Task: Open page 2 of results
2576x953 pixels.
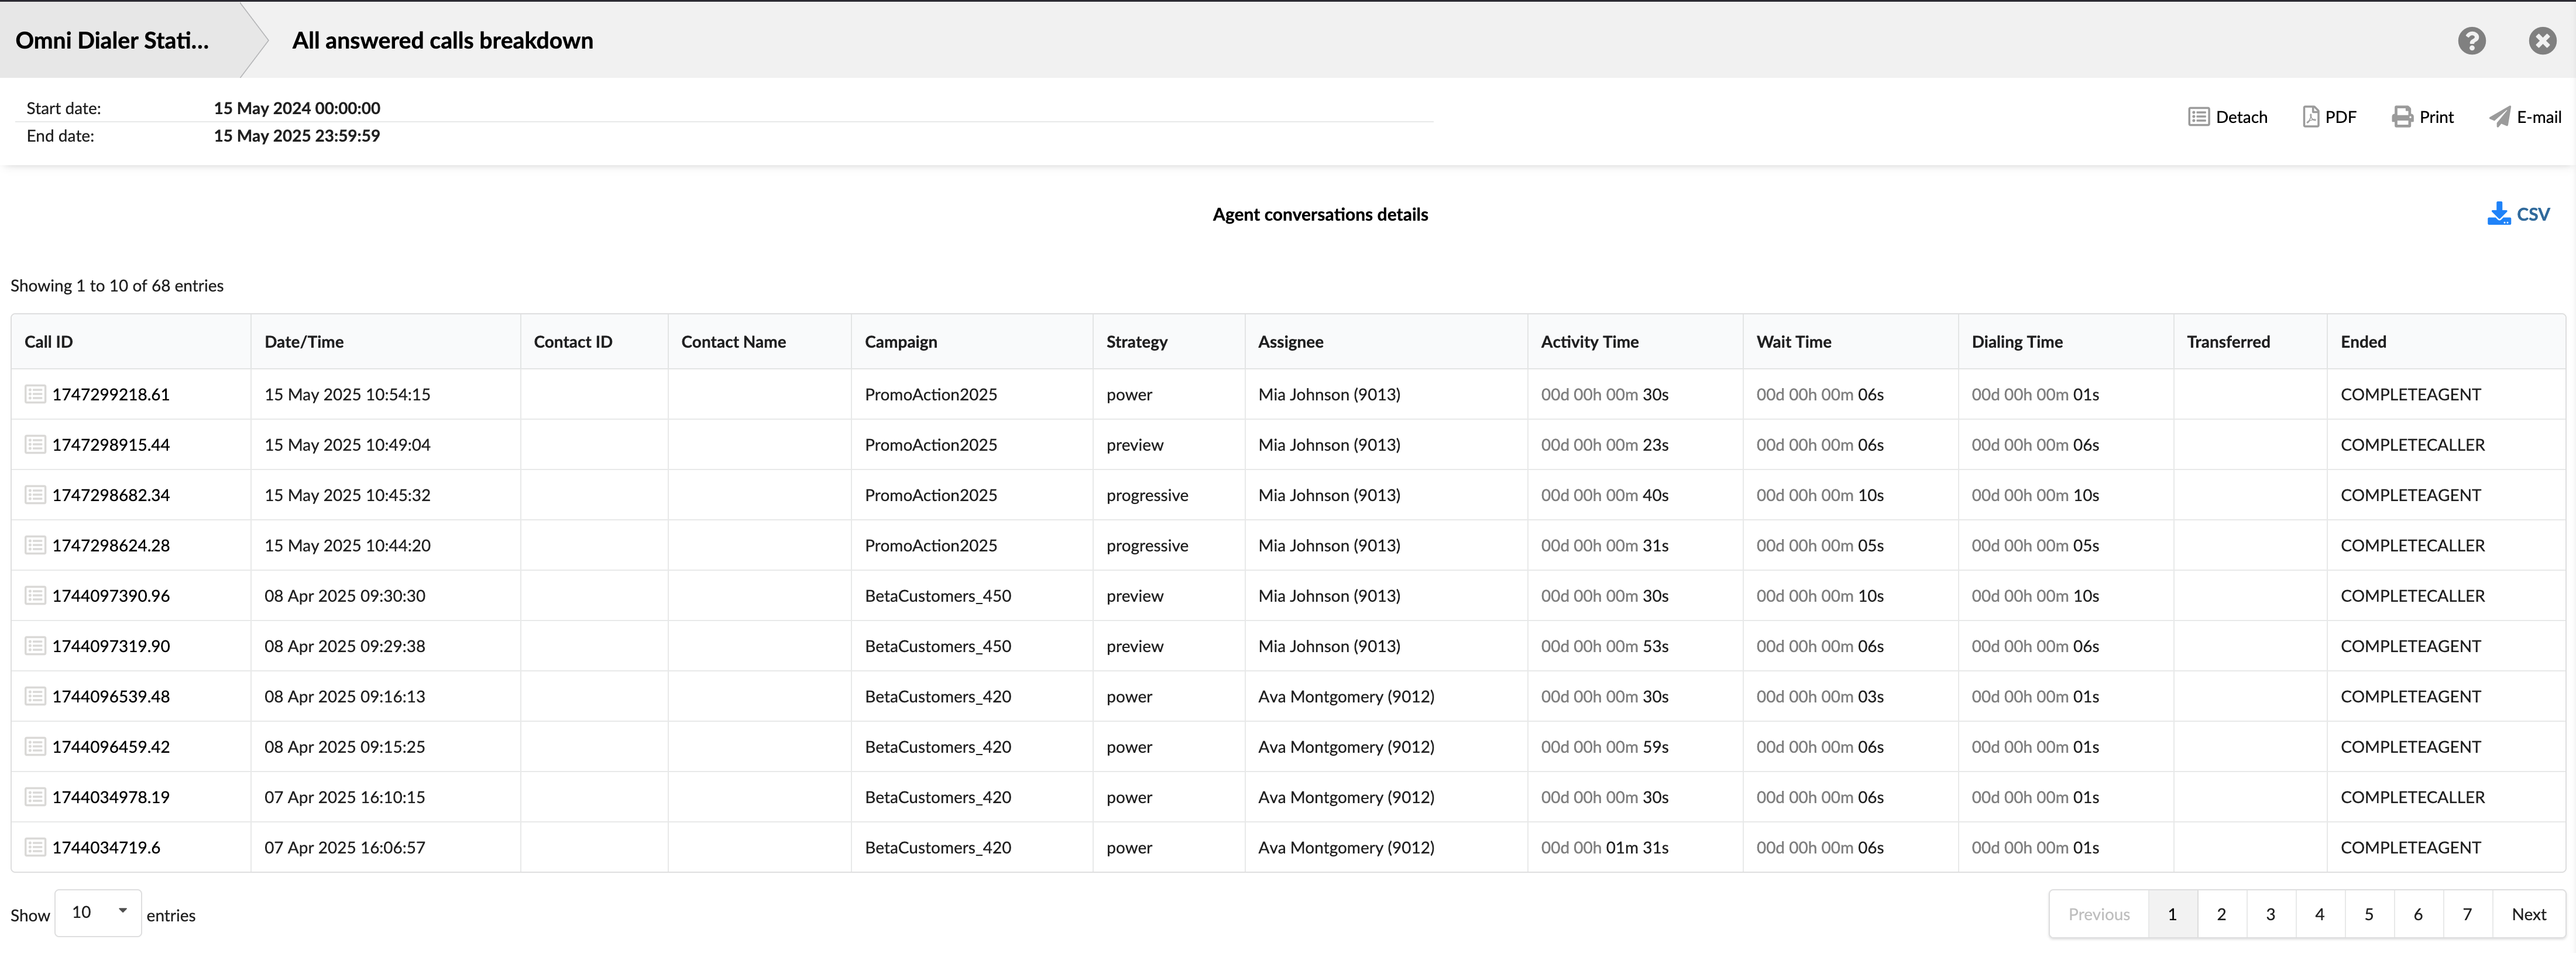Action: pos(2221,913)
